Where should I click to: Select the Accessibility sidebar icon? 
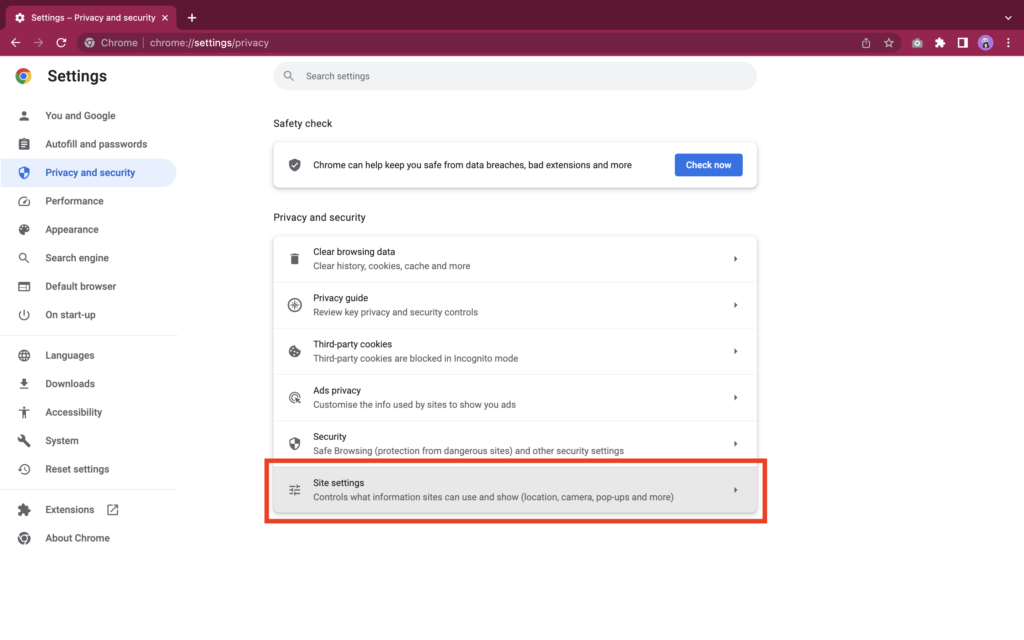click(x=24, y=412)
